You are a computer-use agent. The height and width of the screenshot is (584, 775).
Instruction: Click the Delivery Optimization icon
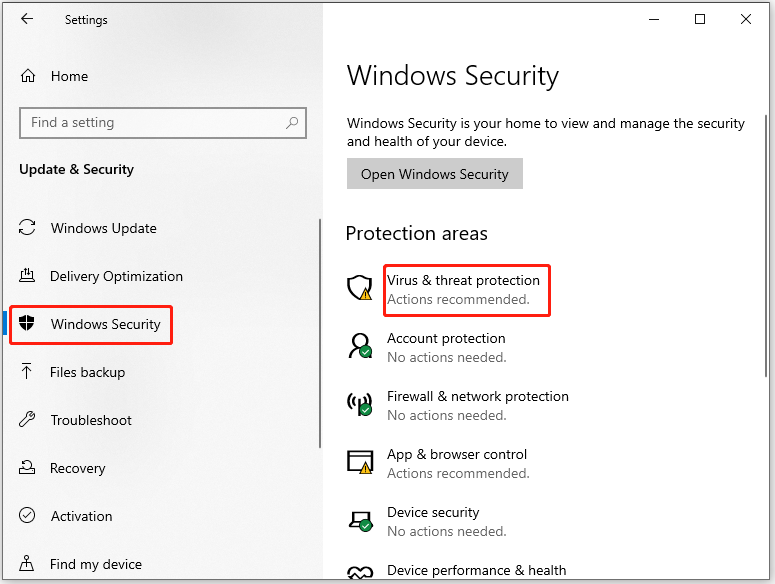pos(28,276)
